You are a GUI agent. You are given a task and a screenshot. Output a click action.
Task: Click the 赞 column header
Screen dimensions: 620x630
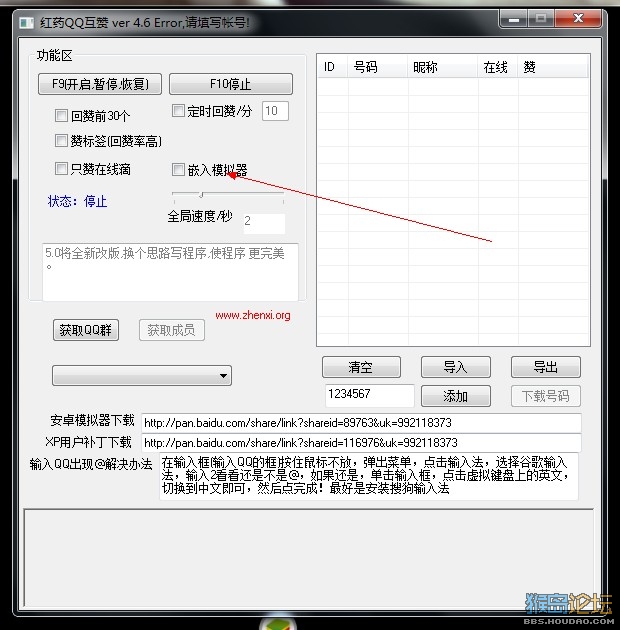(553, 67)
